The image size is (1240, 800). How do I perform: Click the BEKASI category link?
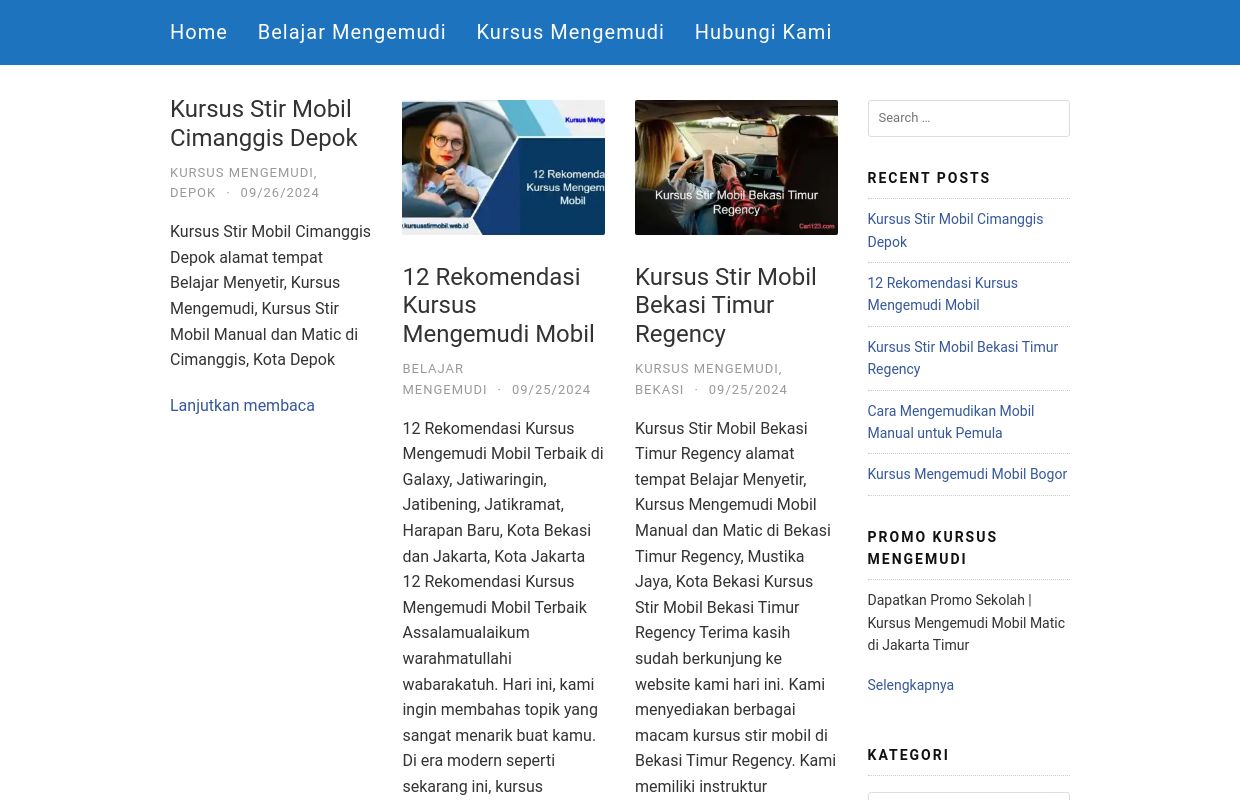[x=659, y=389]
